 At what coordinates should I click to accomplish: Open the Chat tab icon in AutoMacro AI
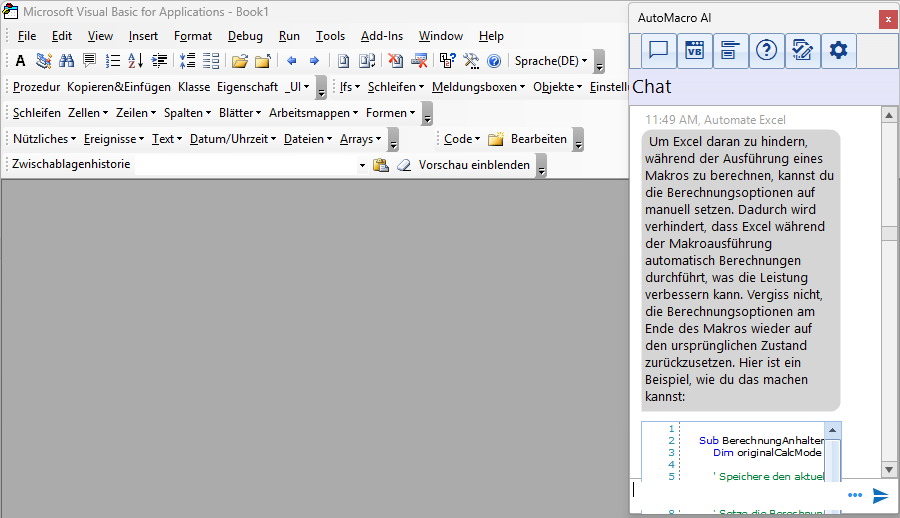pyautogui.click(x=657, y=51)
